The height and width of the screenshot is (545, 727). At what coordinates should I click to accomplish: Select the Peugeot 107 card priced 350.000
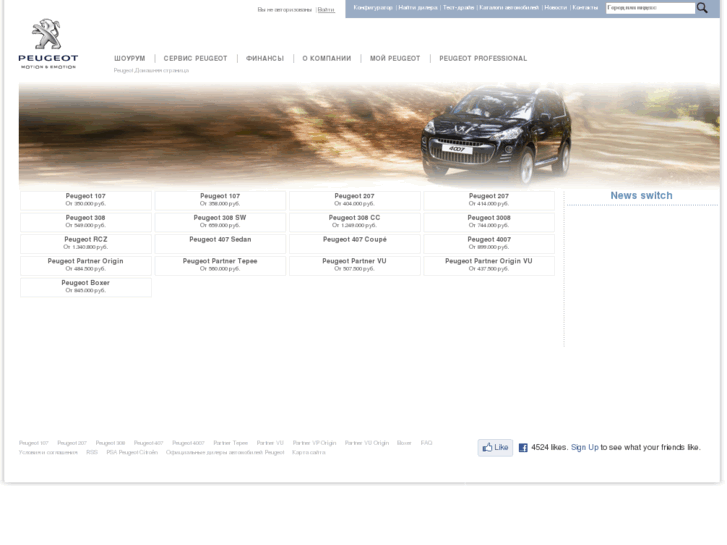[86, 201]
